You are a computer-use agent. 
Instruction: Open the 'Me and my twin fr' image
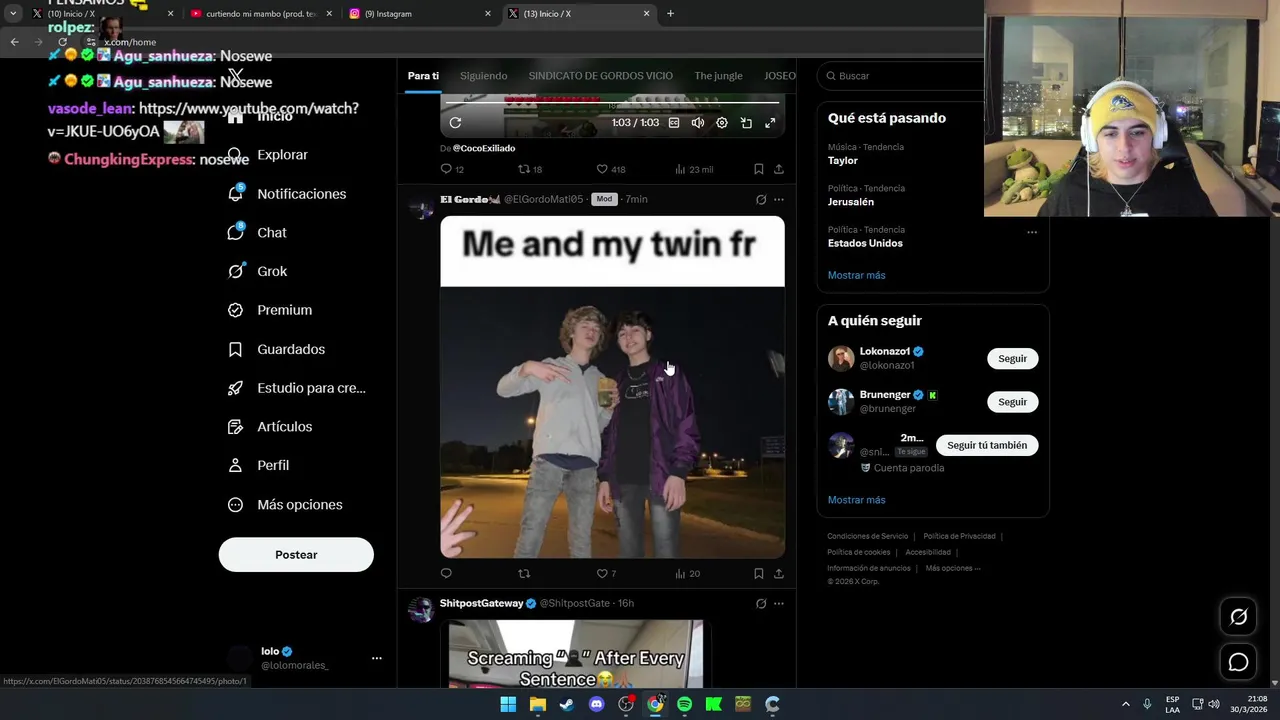[612, 387]
